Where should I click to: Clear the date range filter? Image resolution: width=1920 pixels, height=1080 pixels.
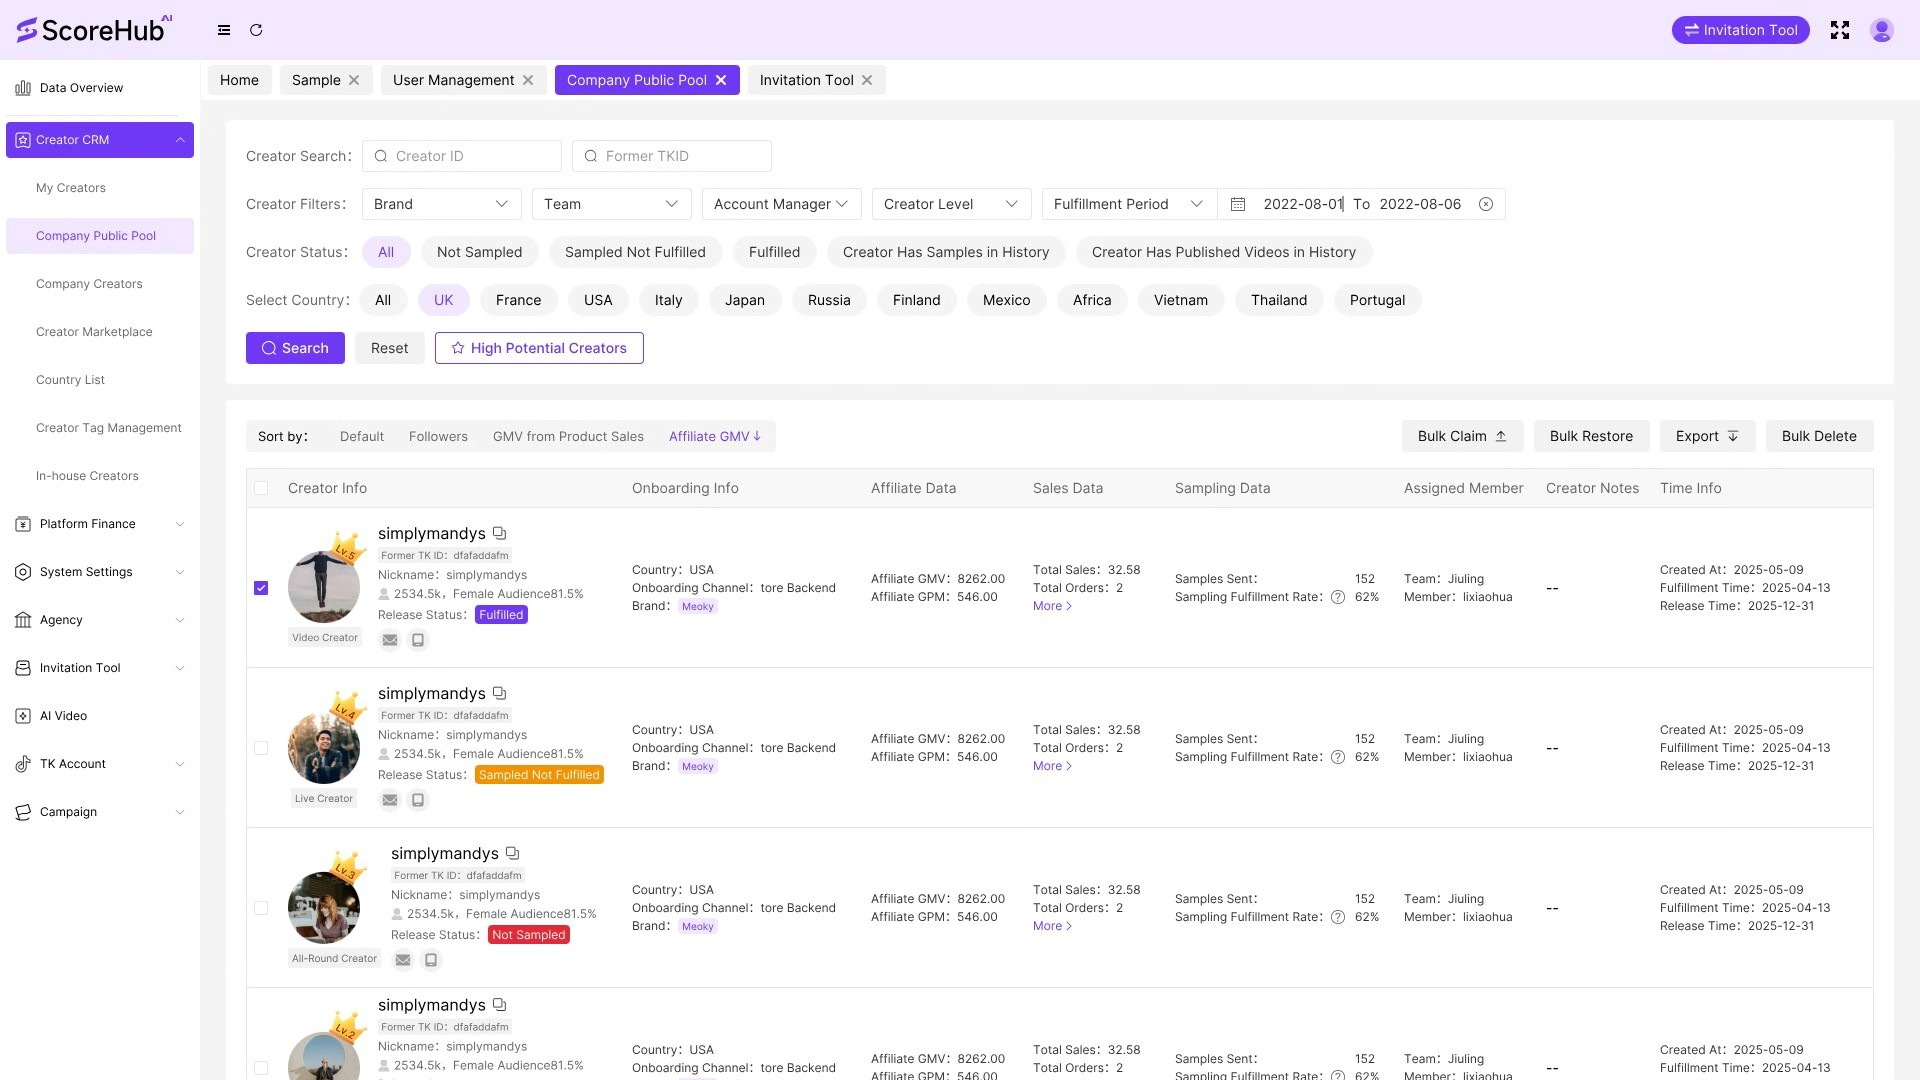pos(1486,204)
